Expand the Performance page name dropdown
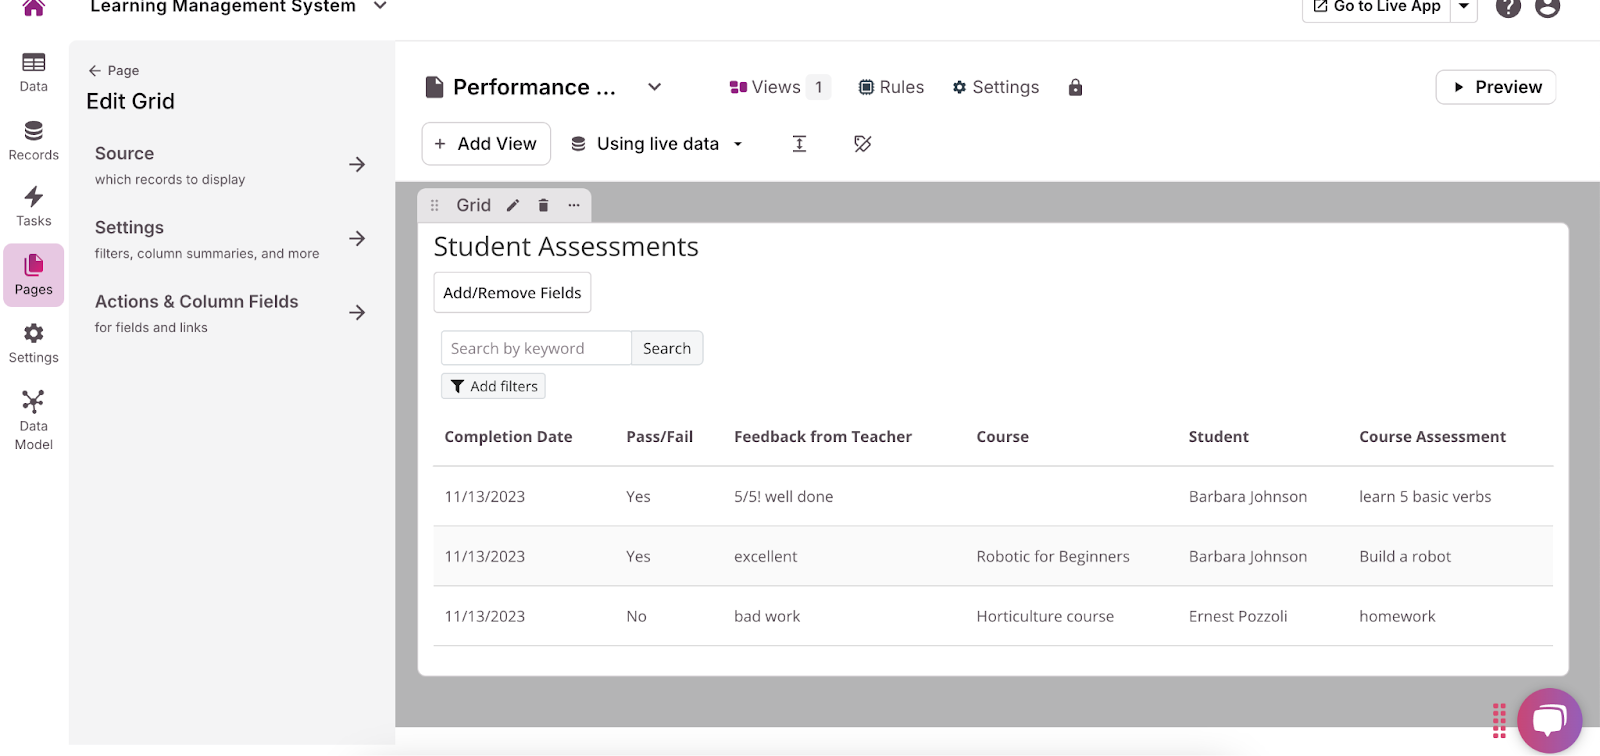 click(x=654, y=87)
